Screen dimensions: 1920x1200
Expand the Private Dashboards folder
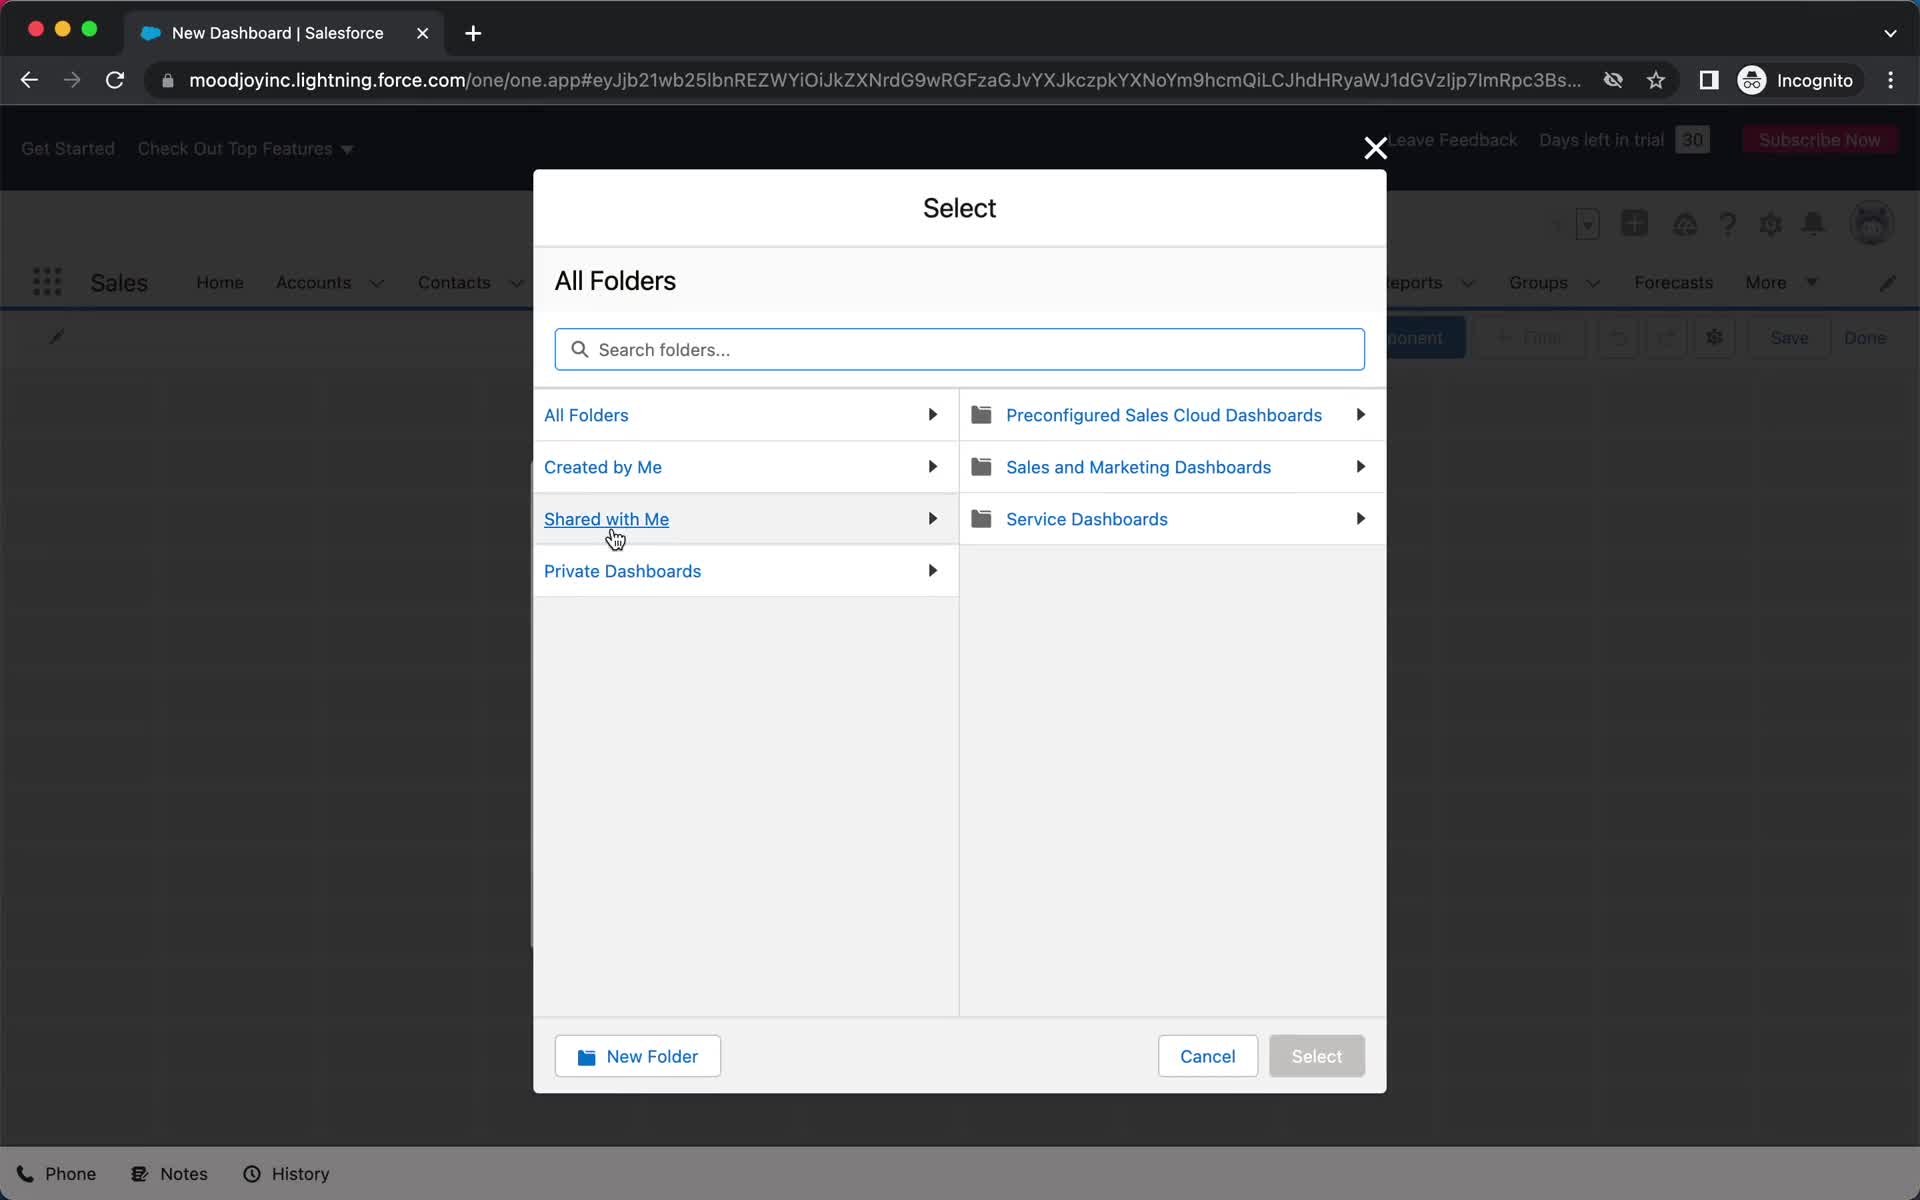(x=934, y=571)
